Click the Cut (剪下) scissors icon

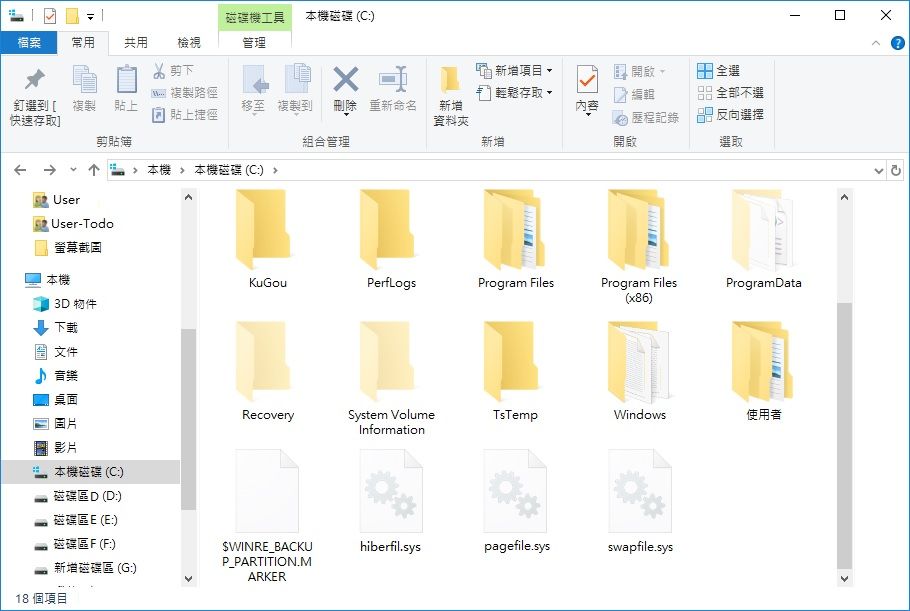click(159, 71)
